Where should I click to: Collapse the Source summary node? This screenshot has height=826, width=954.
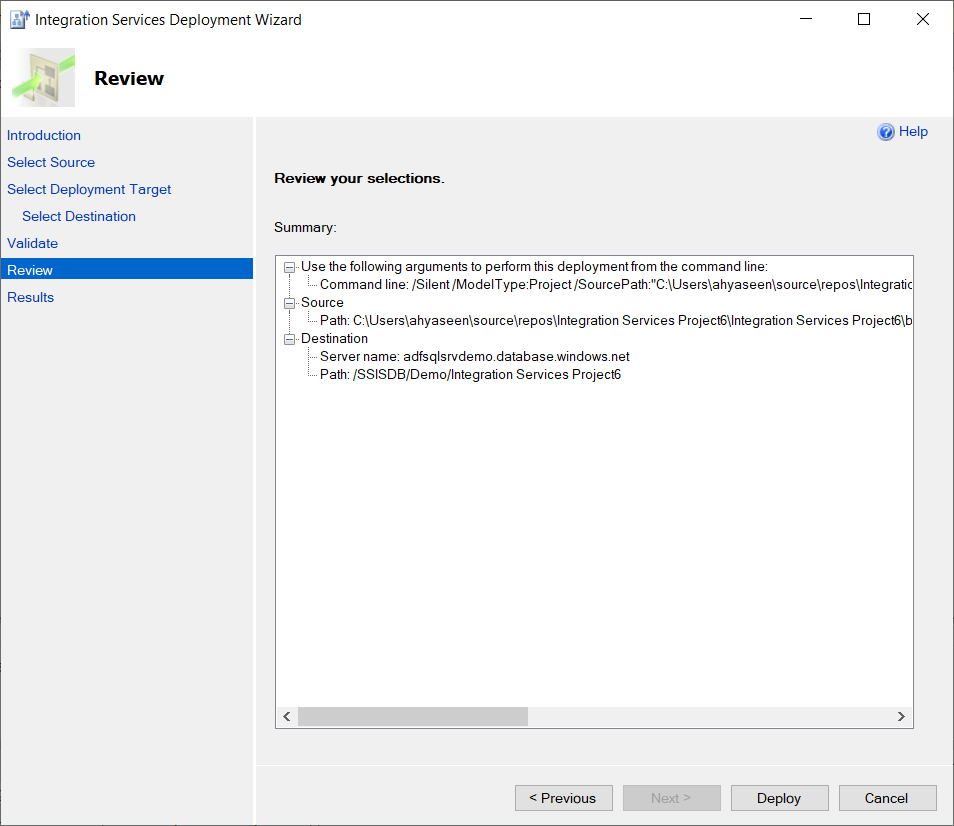pyautogui.click(x=288, y=302)
